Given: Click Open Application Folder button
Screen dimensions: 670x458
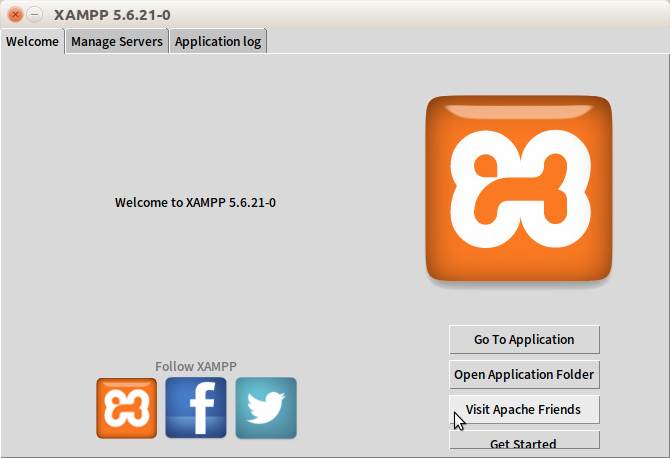Looking at the screenshot, I should point(524,375).
